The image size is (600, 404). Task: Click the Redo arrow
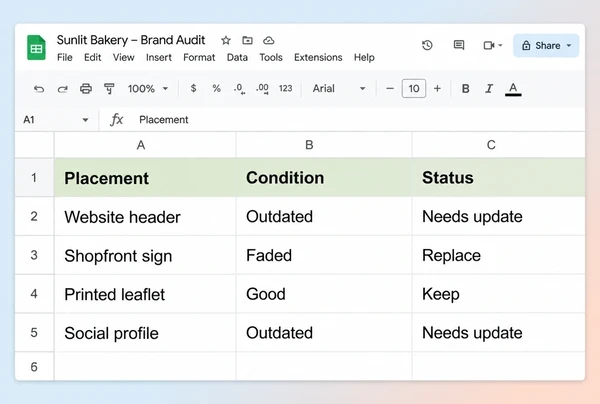coord(62,89)
